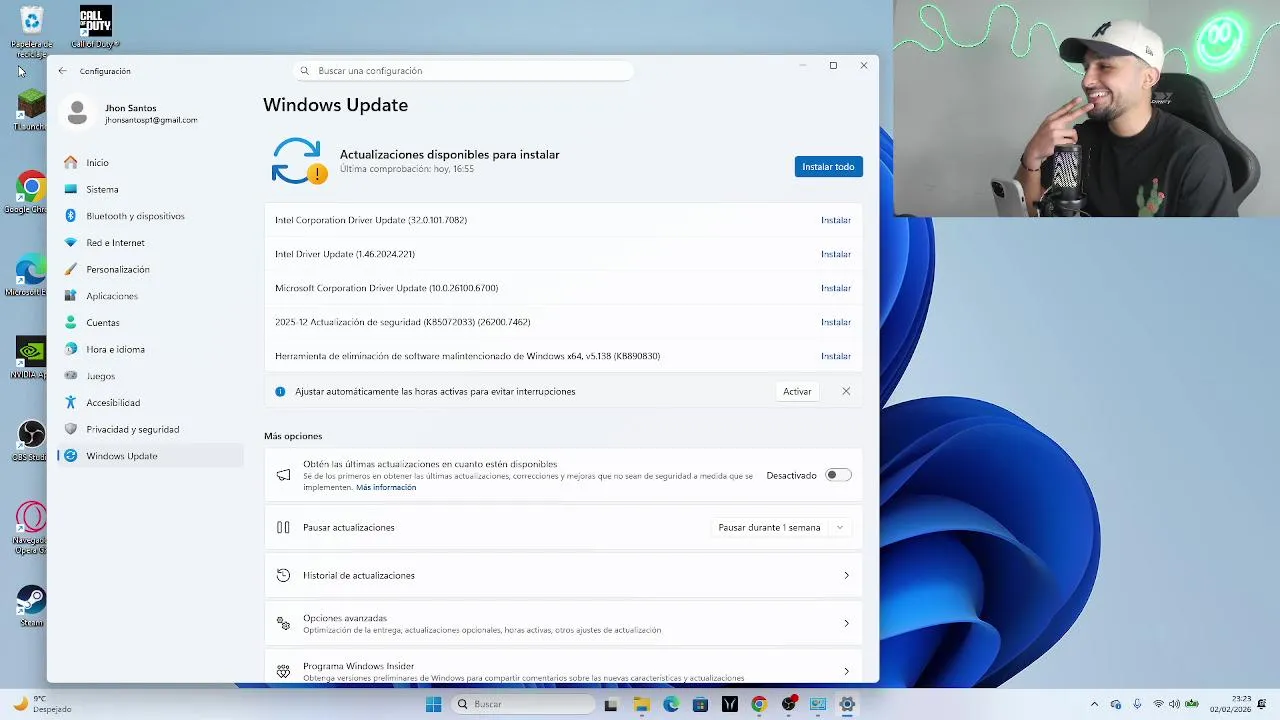1280x720 pixels.
Task: Click the back arrow in Configuración
Action: click(62, 71)
